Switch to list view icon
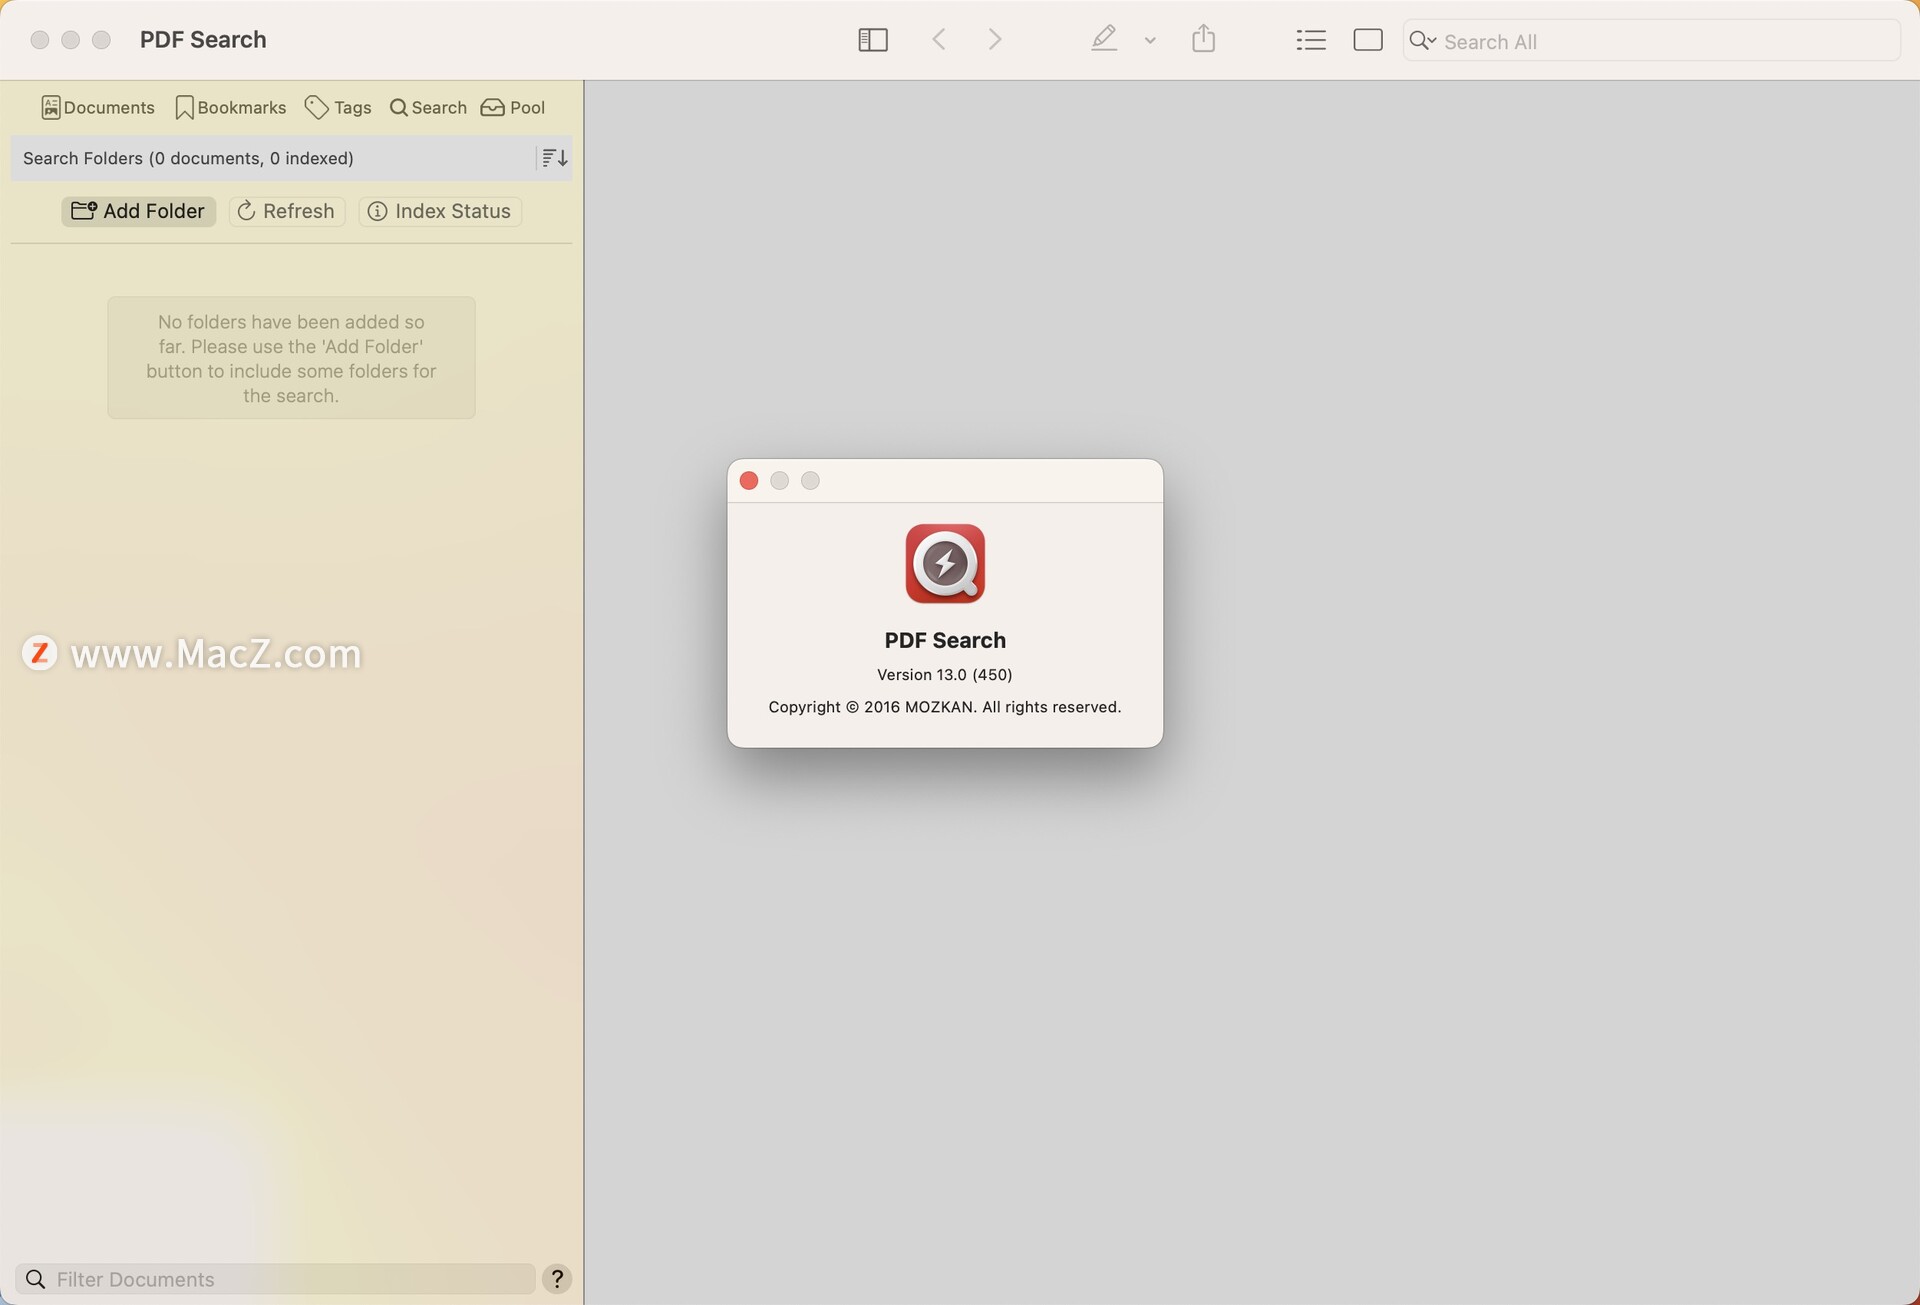This screenshot has width=1920, height=1305. coord(1310,40)
